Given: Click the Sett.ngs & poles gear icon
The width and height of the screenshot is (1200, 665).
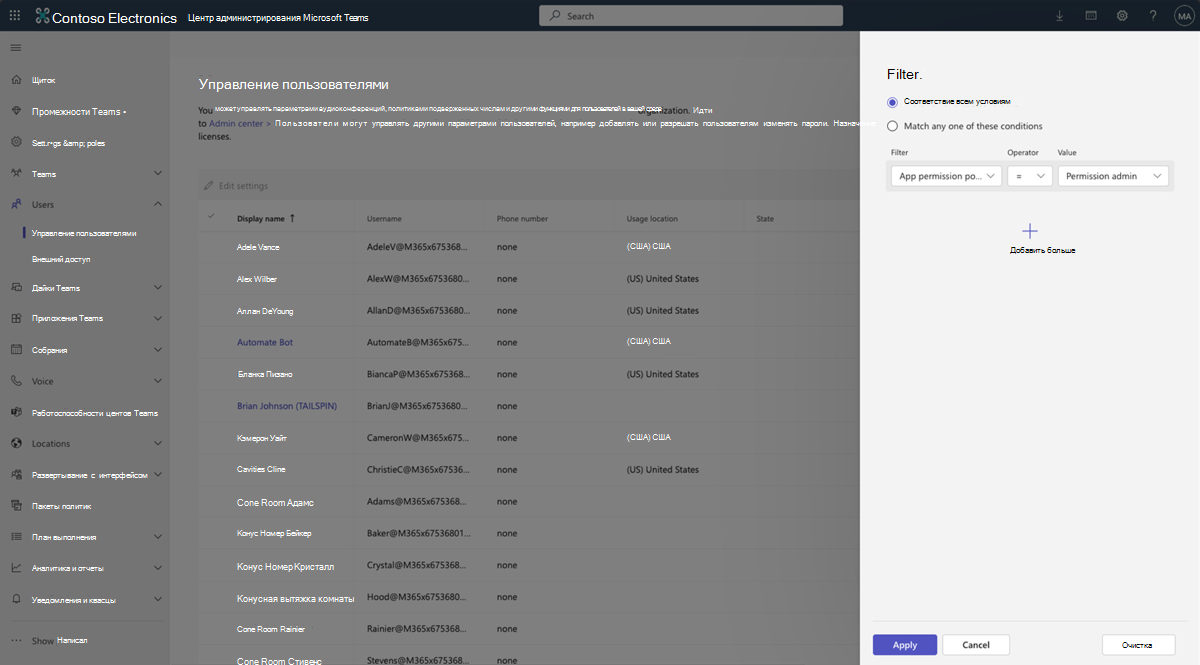Looking at the screenshot, I should tap(16, 143).
